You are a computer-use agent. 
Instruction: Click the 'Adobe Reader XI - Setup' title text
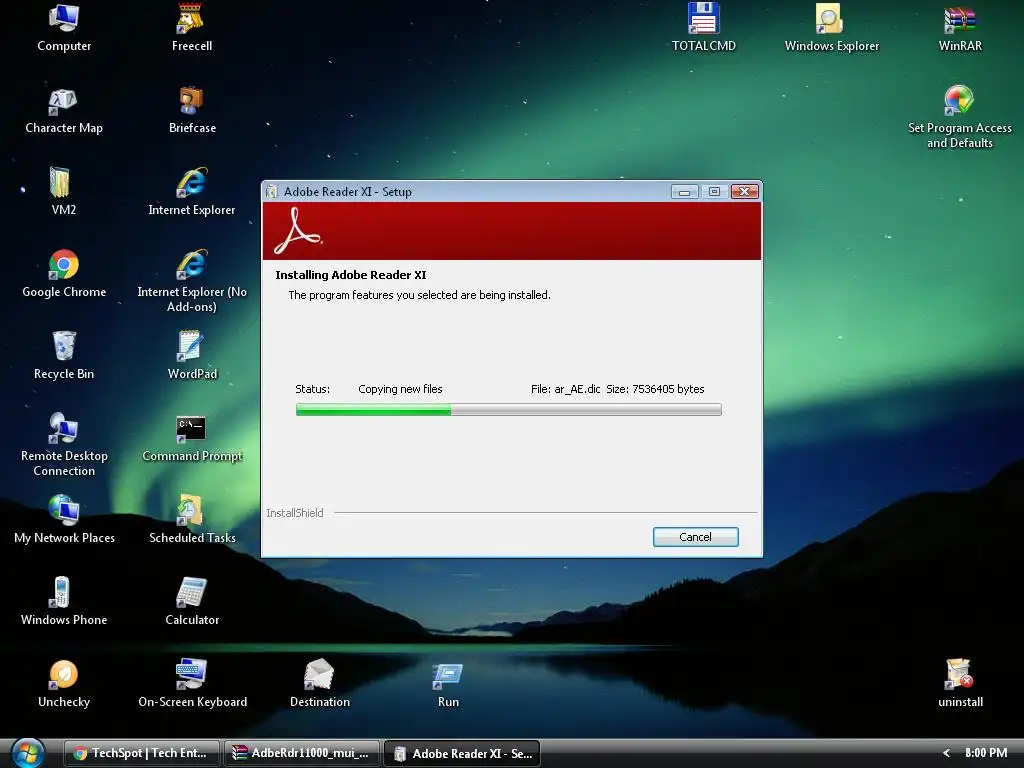coord(347,192)
